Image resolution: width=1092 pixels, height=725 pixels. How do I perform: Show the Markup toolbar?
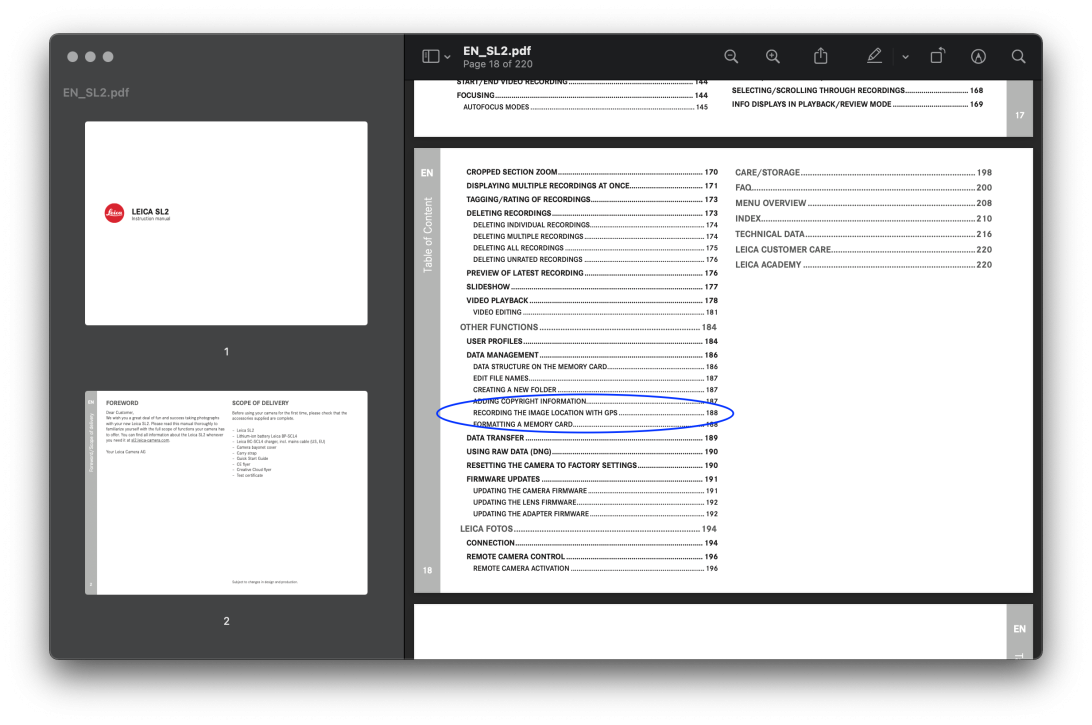[x=978, y=57]
